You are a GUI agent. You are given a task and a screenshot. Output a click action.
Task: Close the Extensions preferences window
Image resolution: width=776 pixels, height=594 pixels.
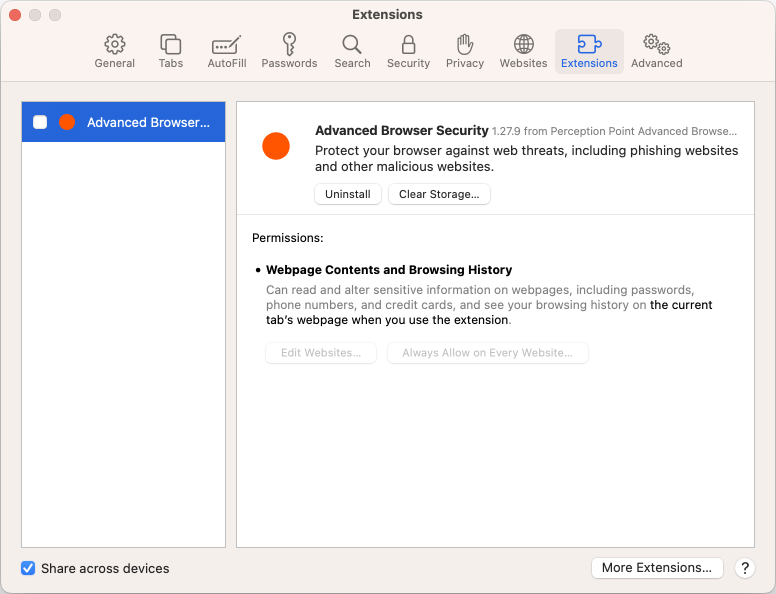(15, 15)
